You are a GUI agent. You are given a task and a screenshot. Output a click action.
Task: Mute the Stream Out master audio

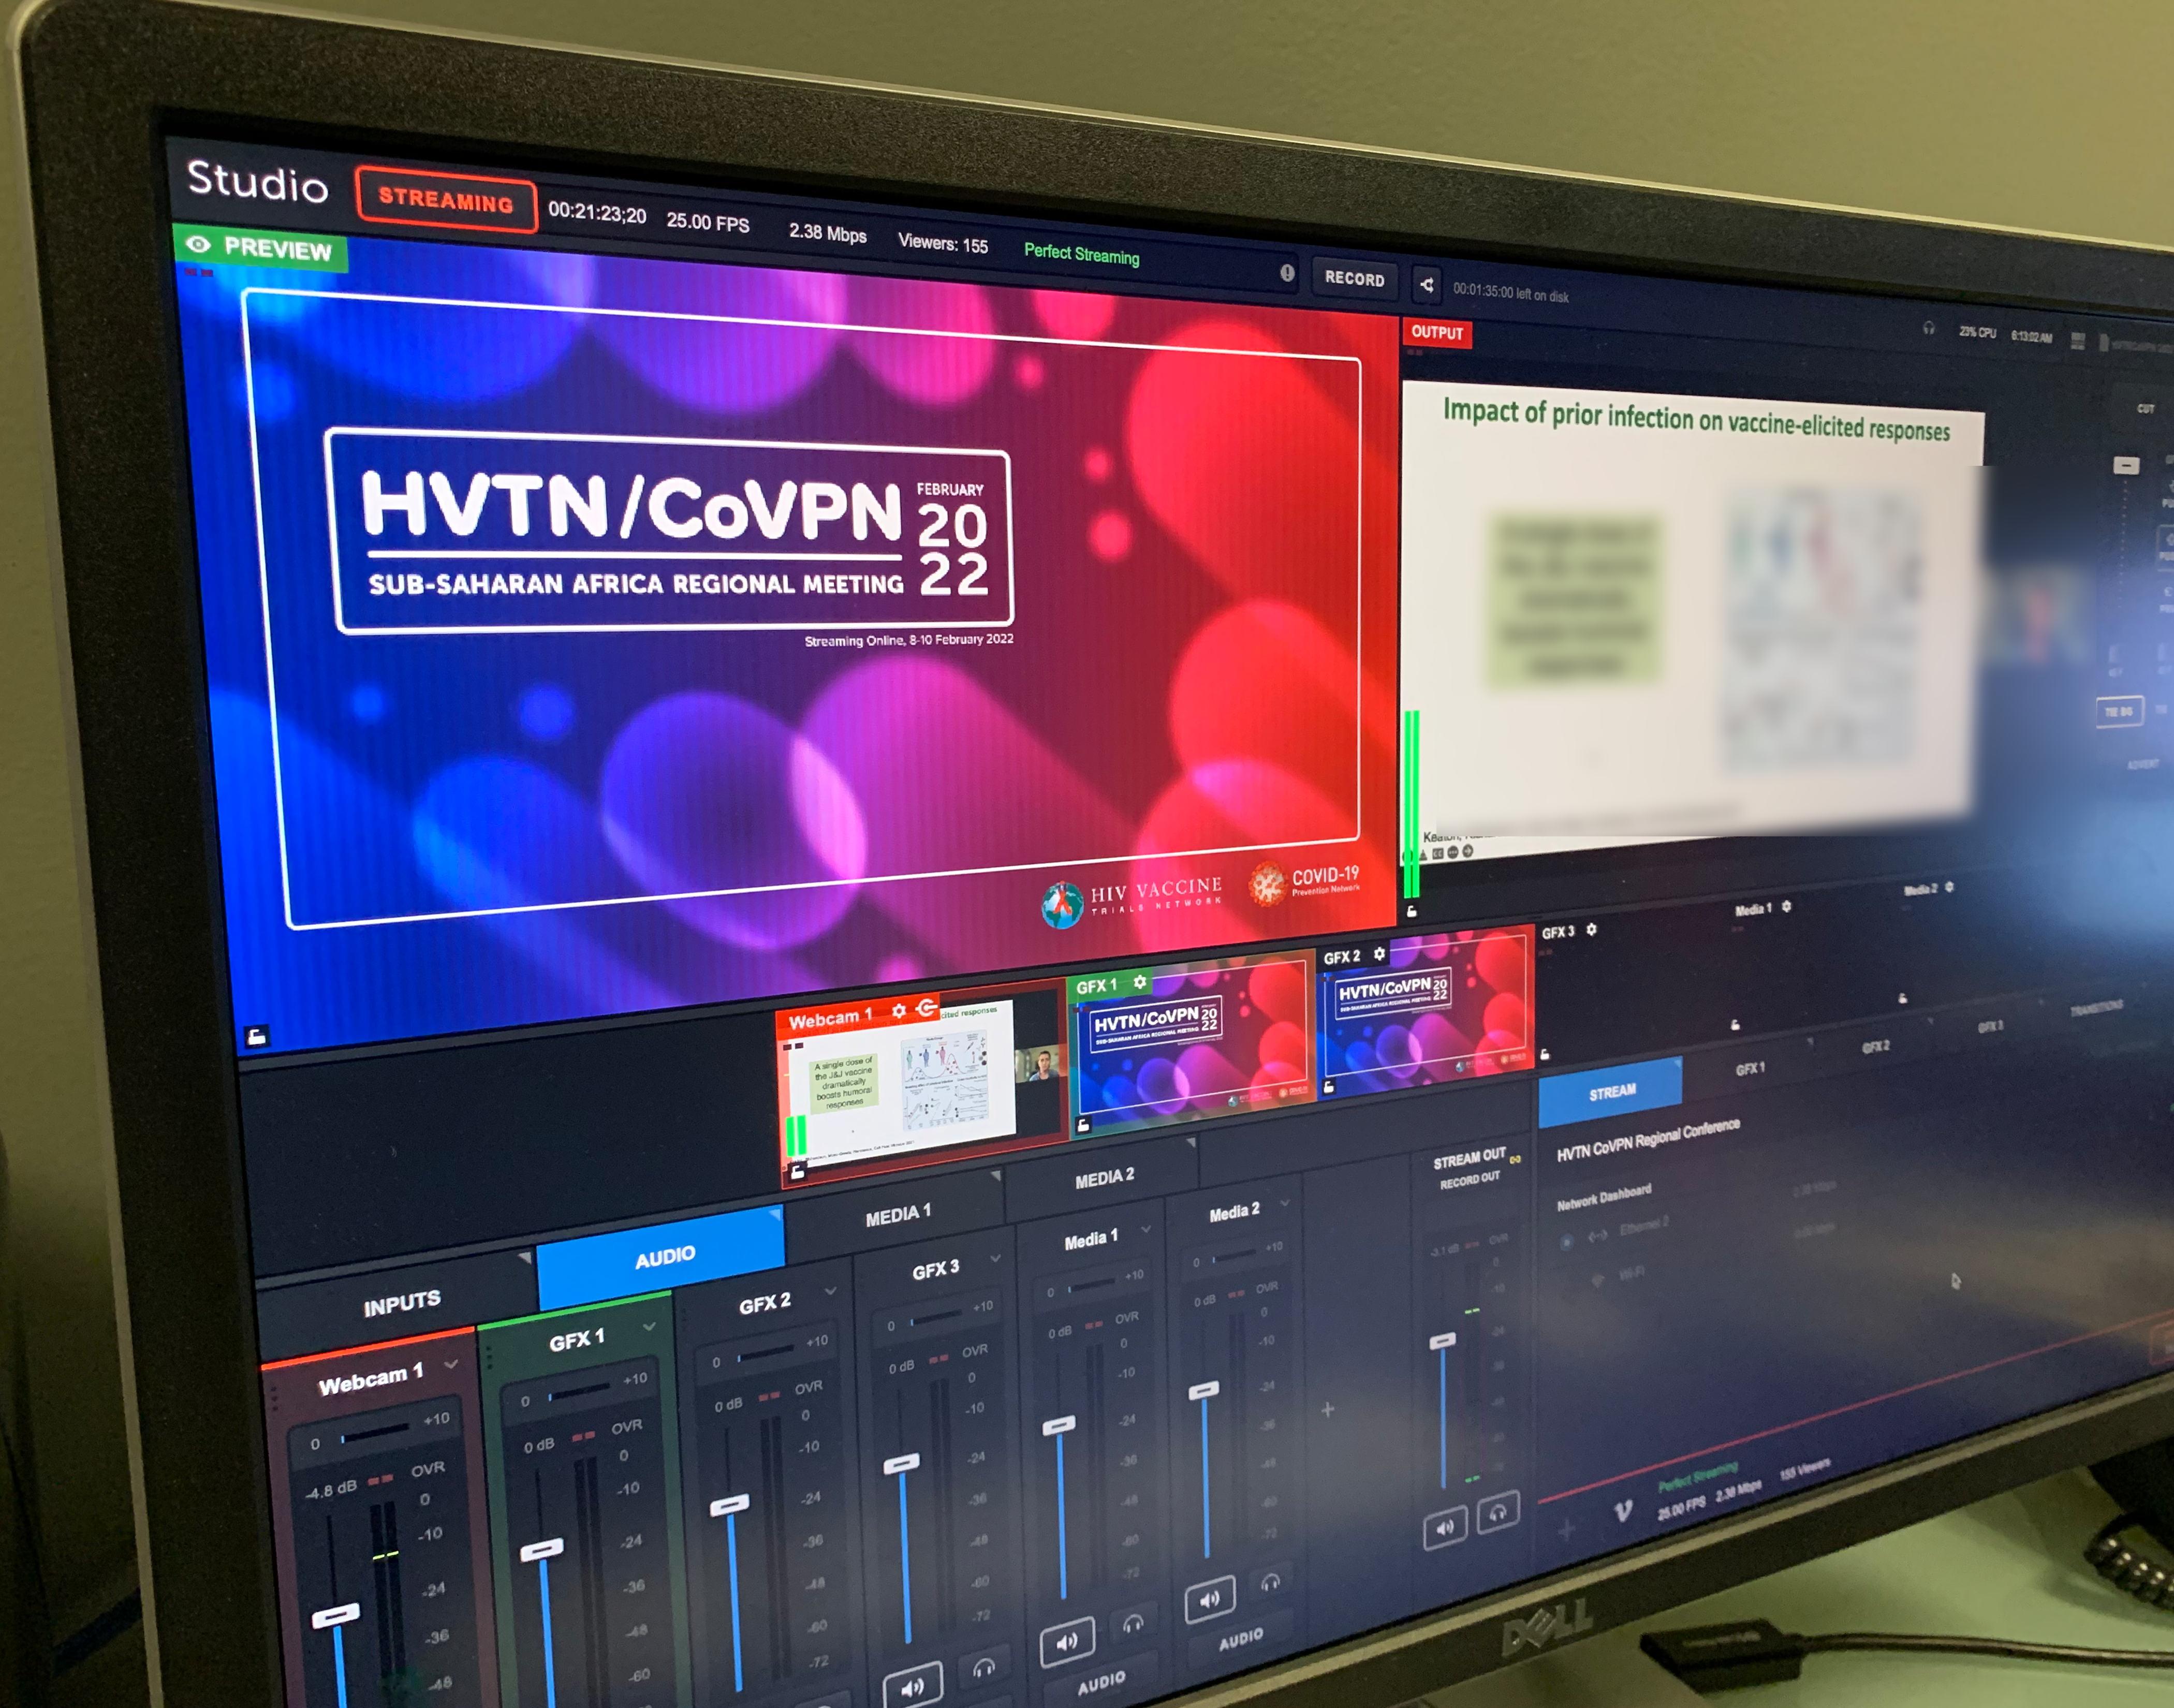point(1445,1528)
